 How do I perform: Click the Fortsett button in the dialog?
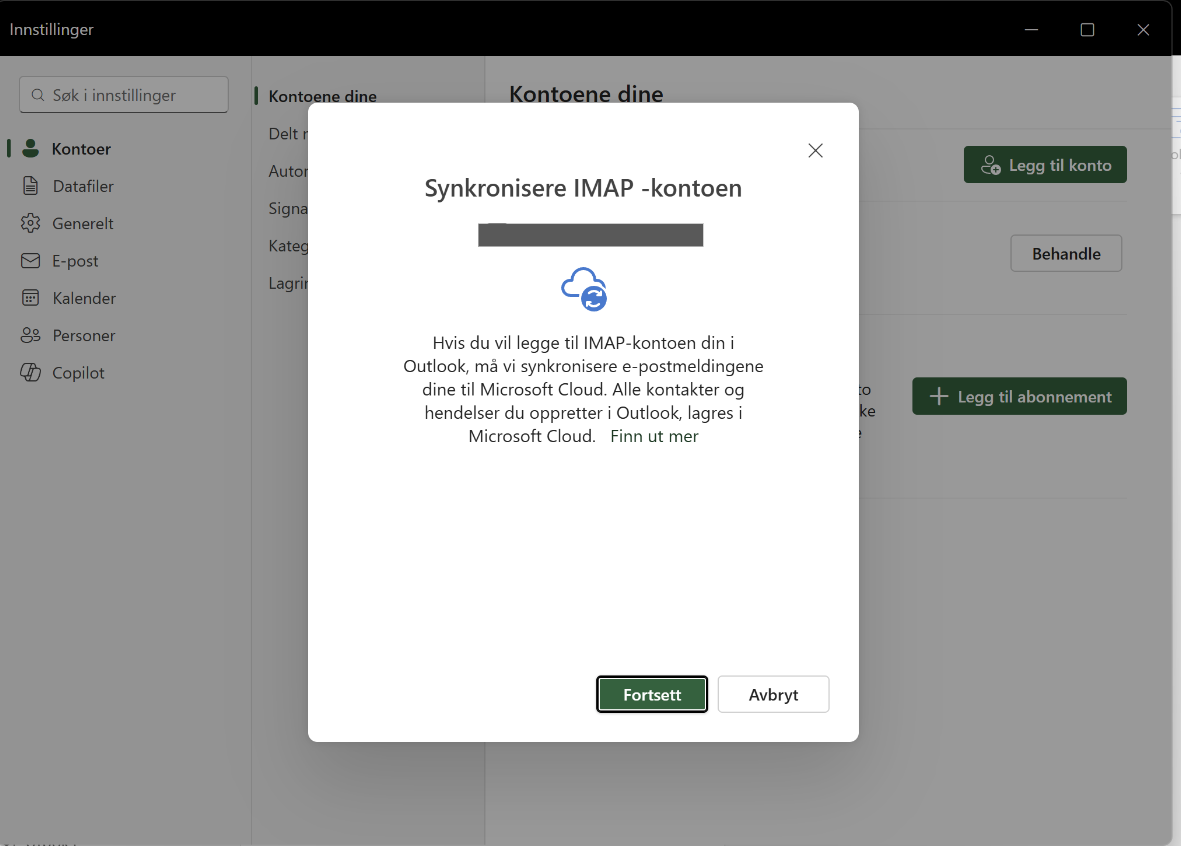click(x=652, y=694)
